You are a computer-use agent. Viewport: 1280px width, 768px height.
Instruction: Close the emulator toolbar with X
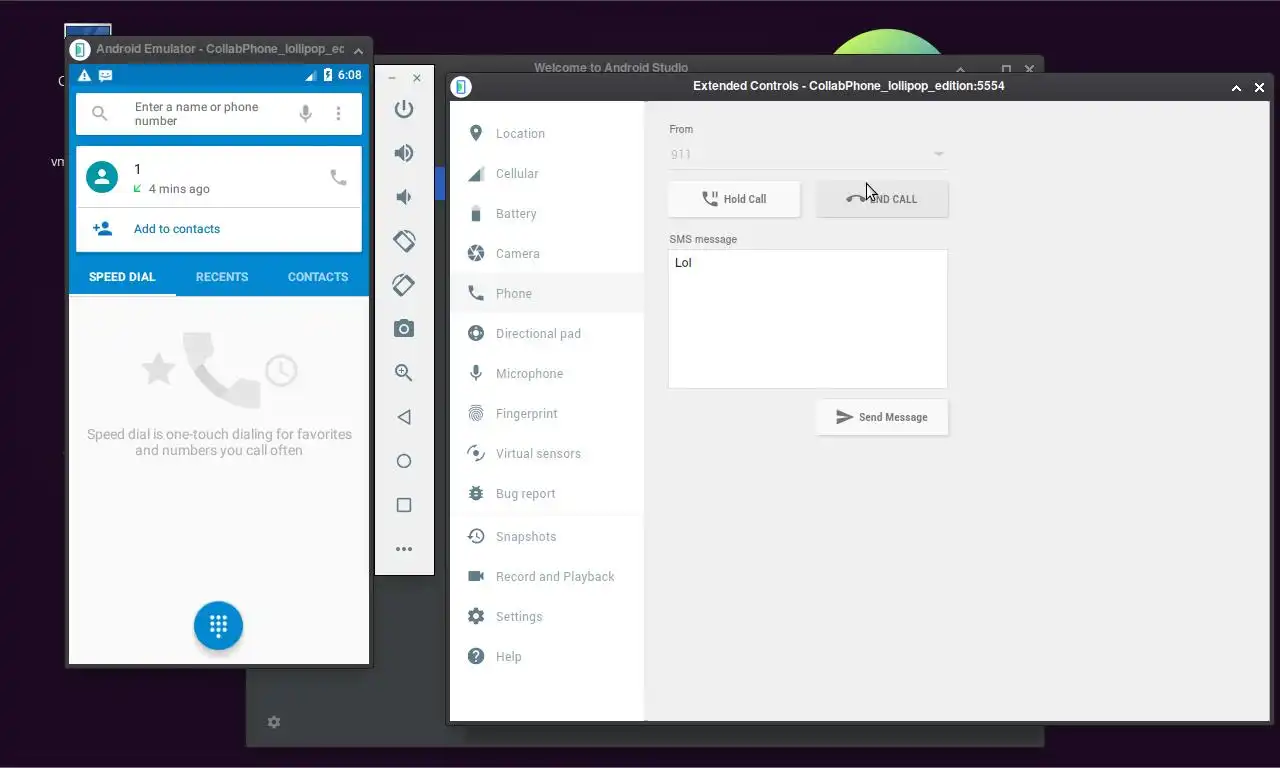point(417,78)
